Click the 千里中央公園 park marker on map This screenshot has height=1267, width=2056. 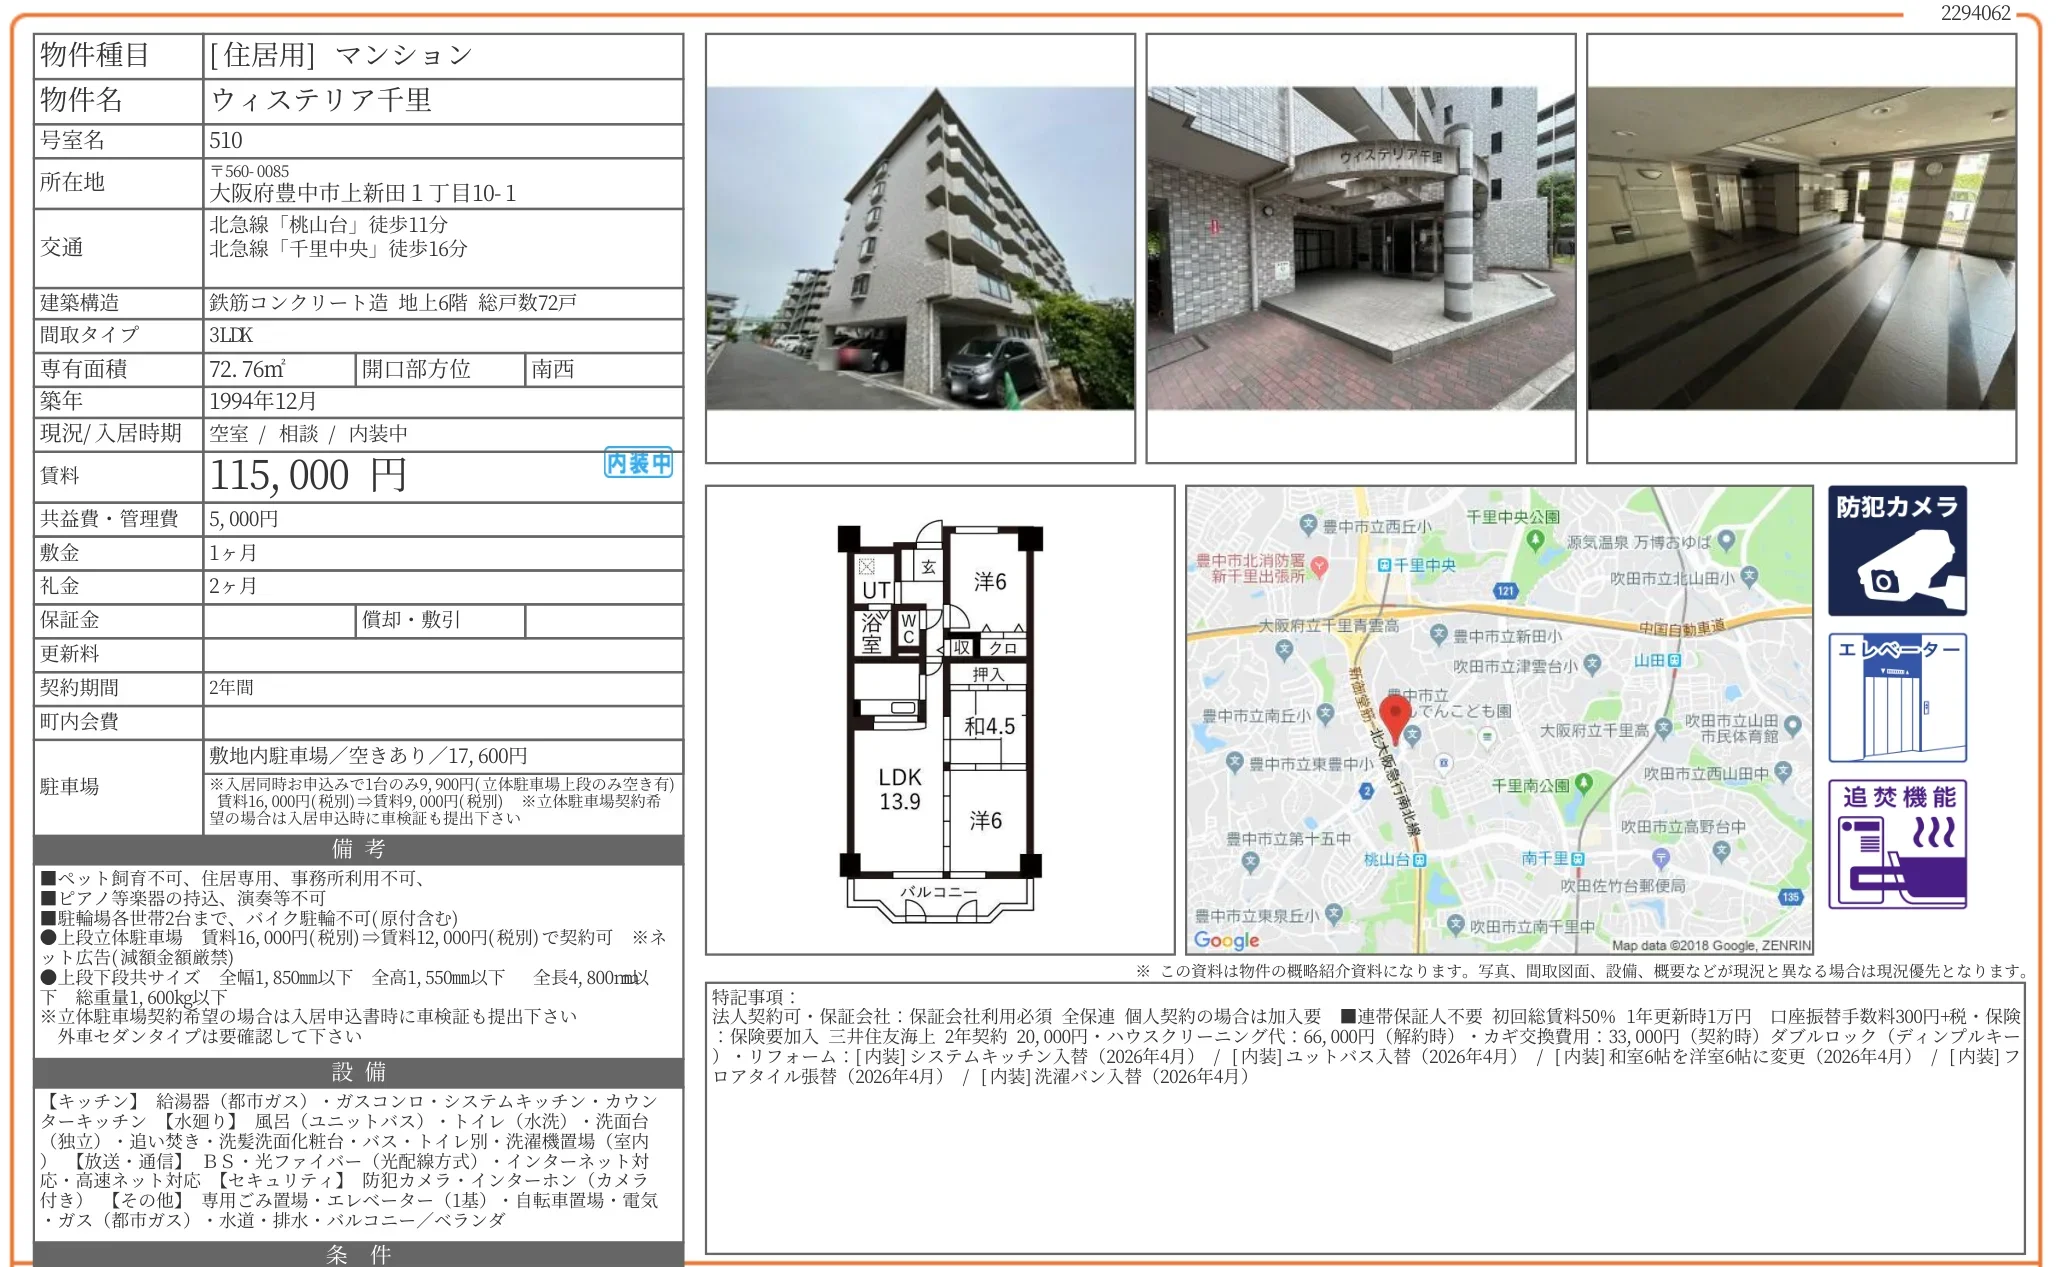click(1536, 538)
